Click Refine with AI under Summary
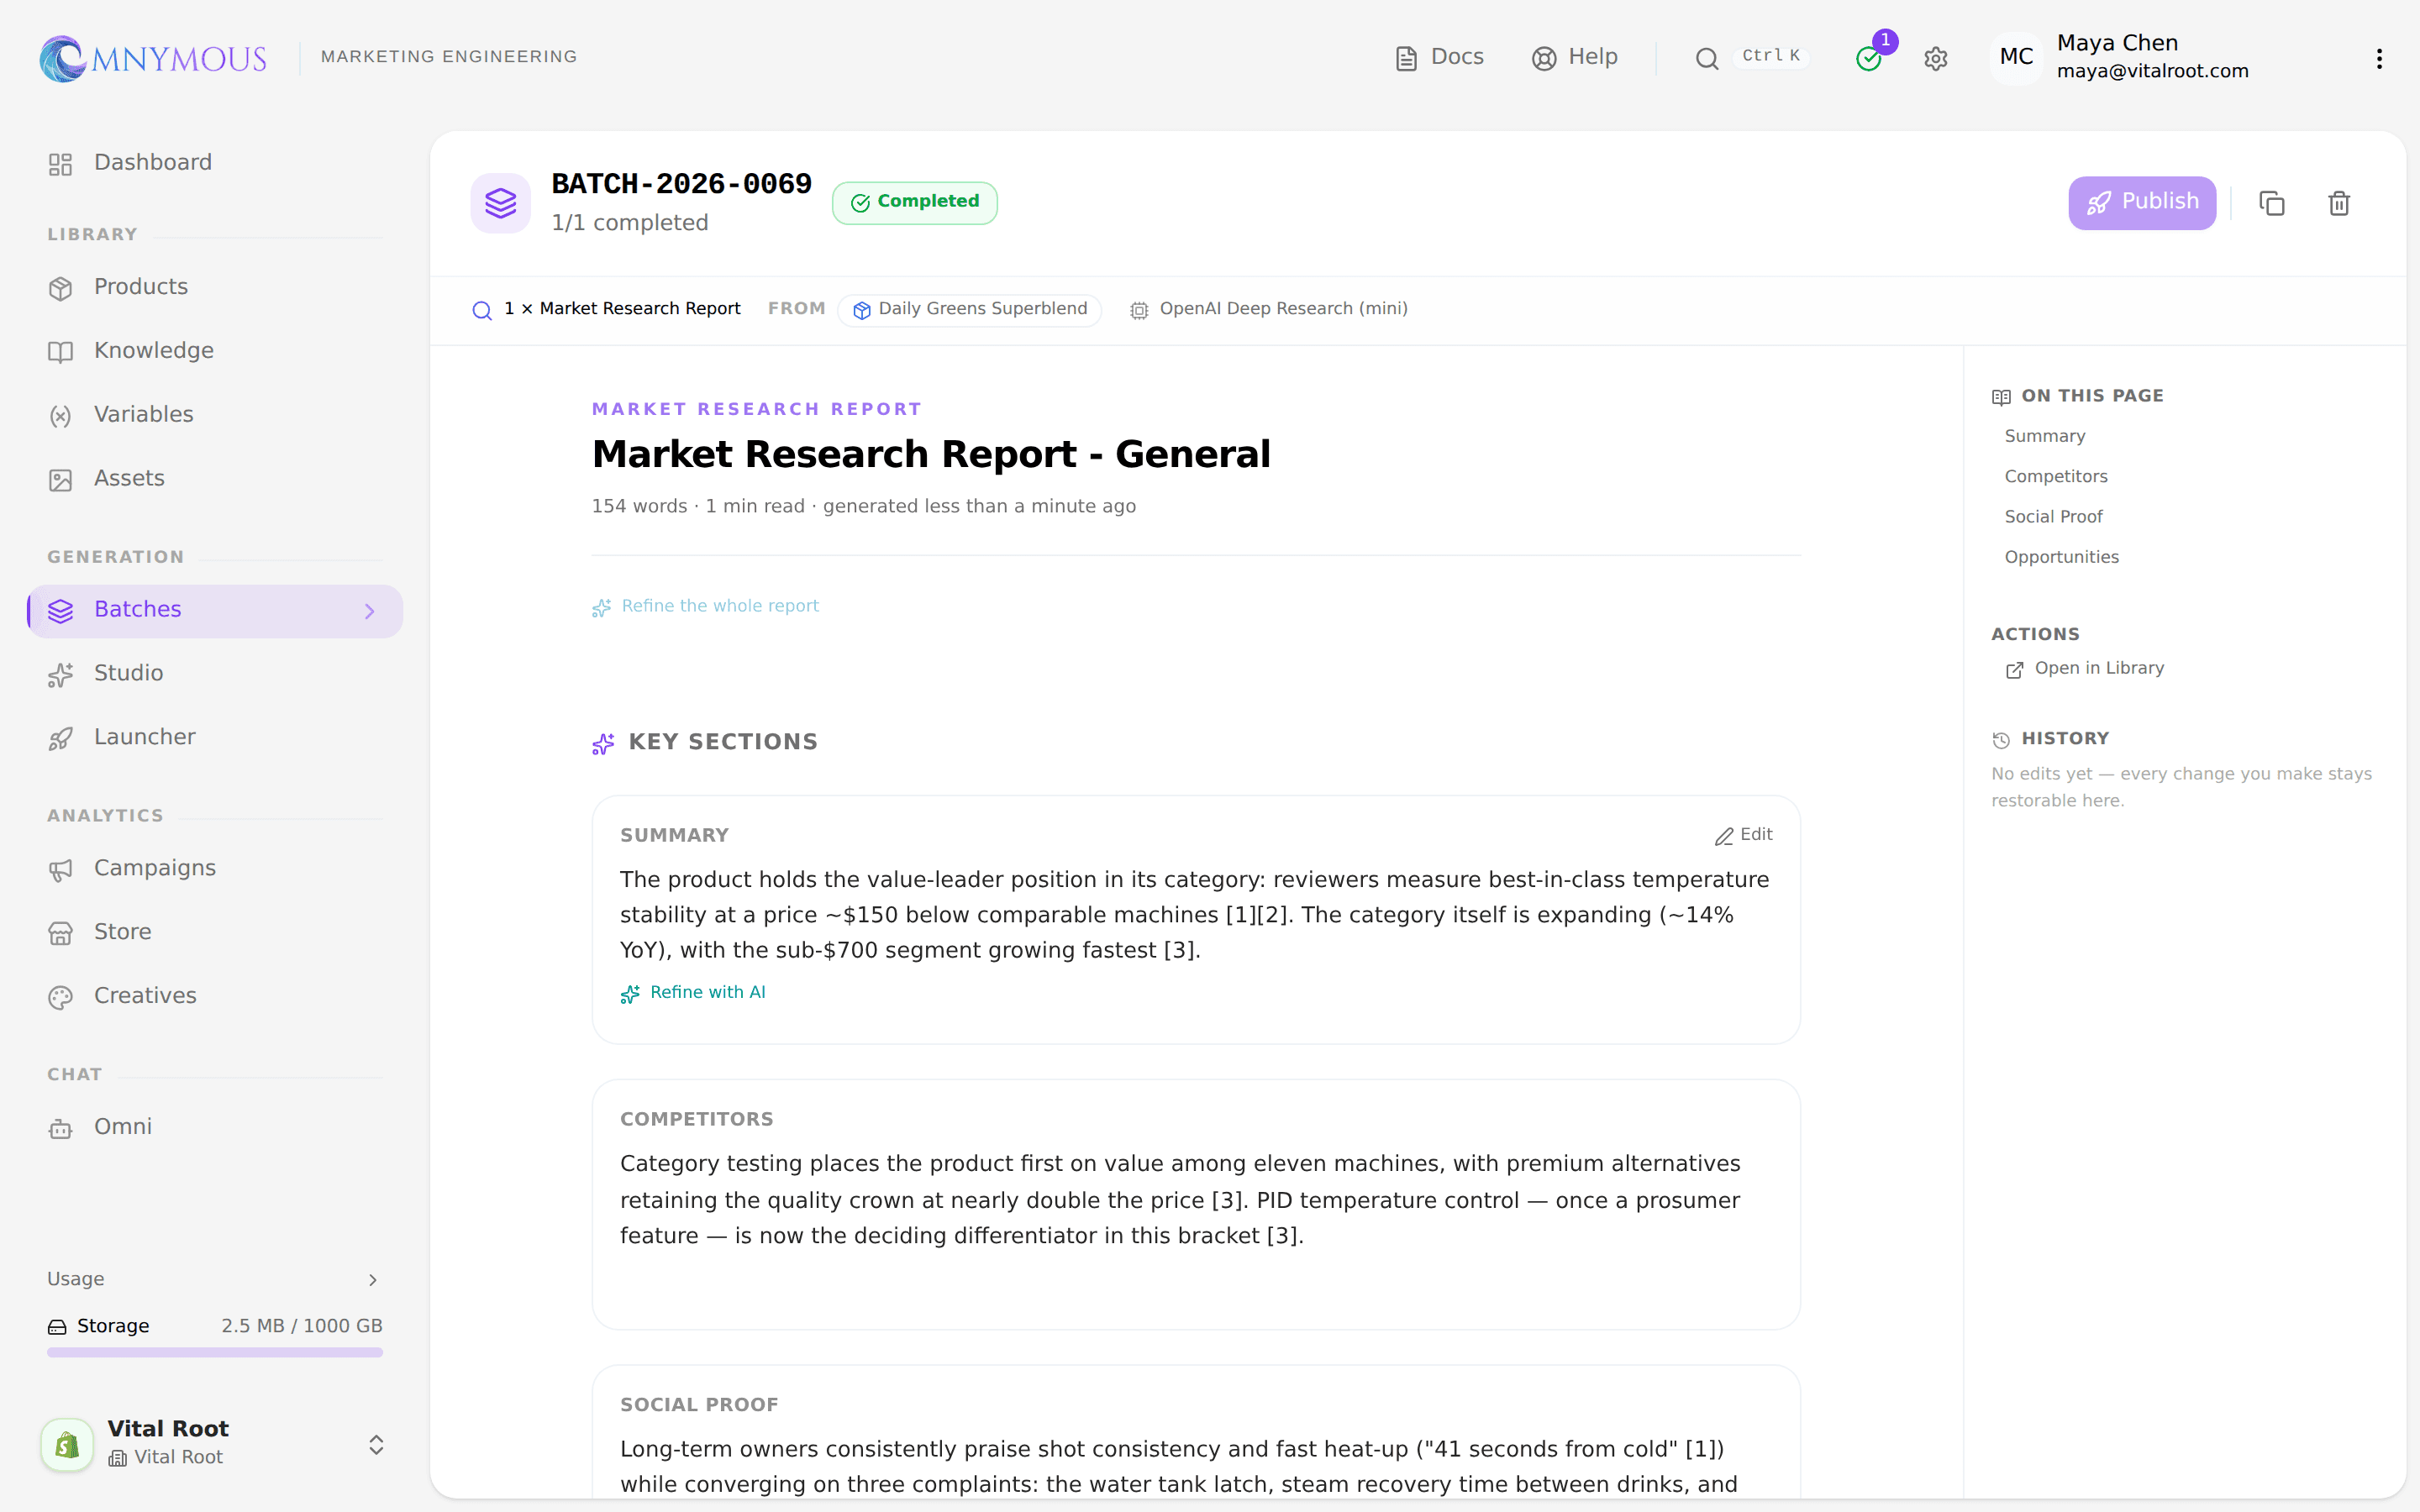 tap(693, 992)
